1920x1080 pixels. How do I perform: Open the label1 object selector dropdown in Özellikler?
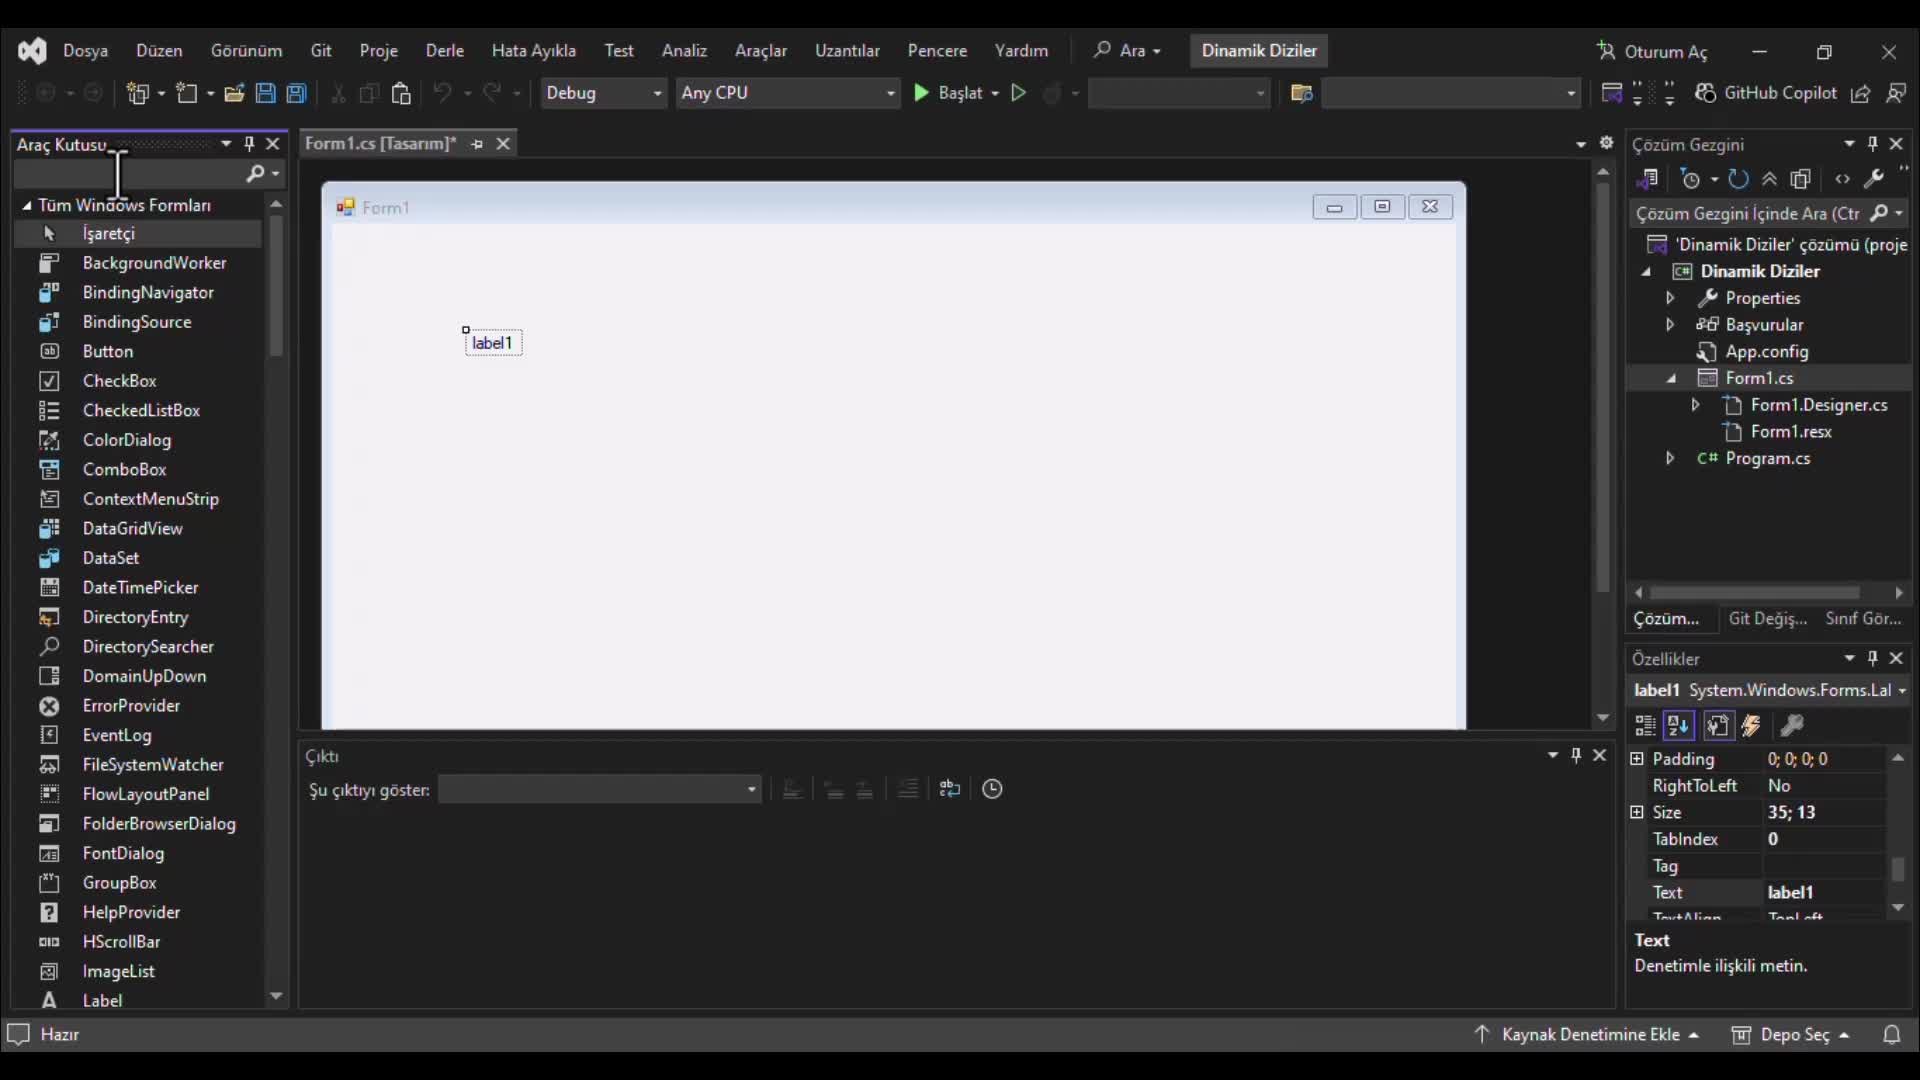pyautogui.click(x=1902, y=691)
